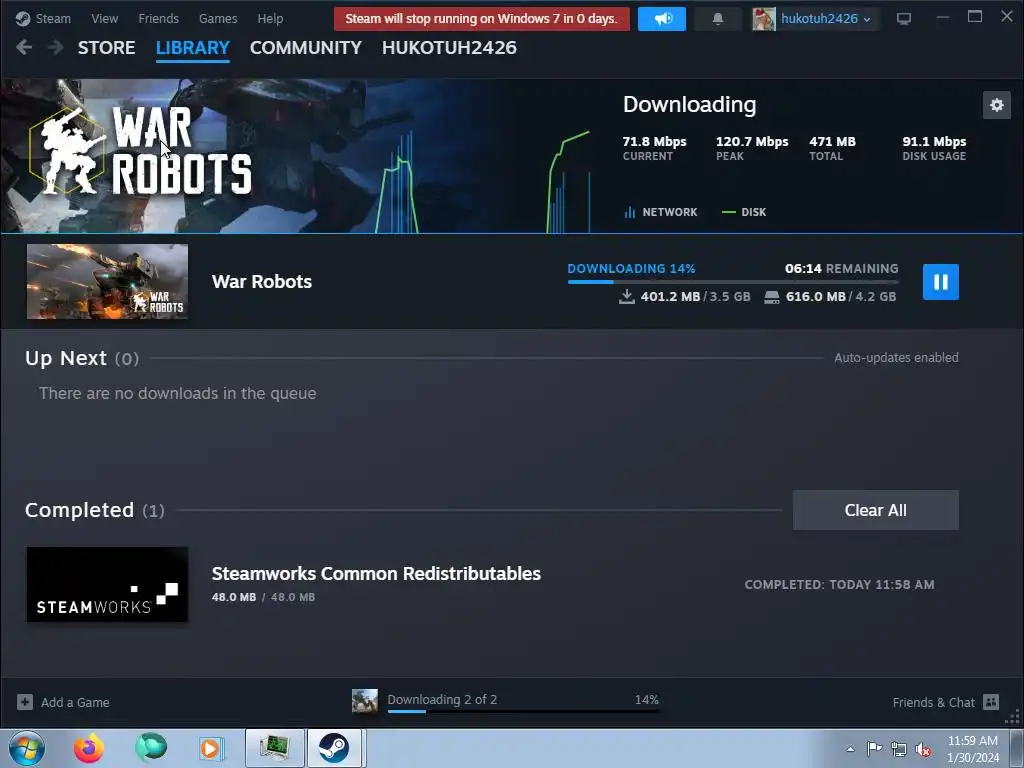Screen dimensions: 1024x768
Task: Show hidden system tray icons
Action: point(850,749)
